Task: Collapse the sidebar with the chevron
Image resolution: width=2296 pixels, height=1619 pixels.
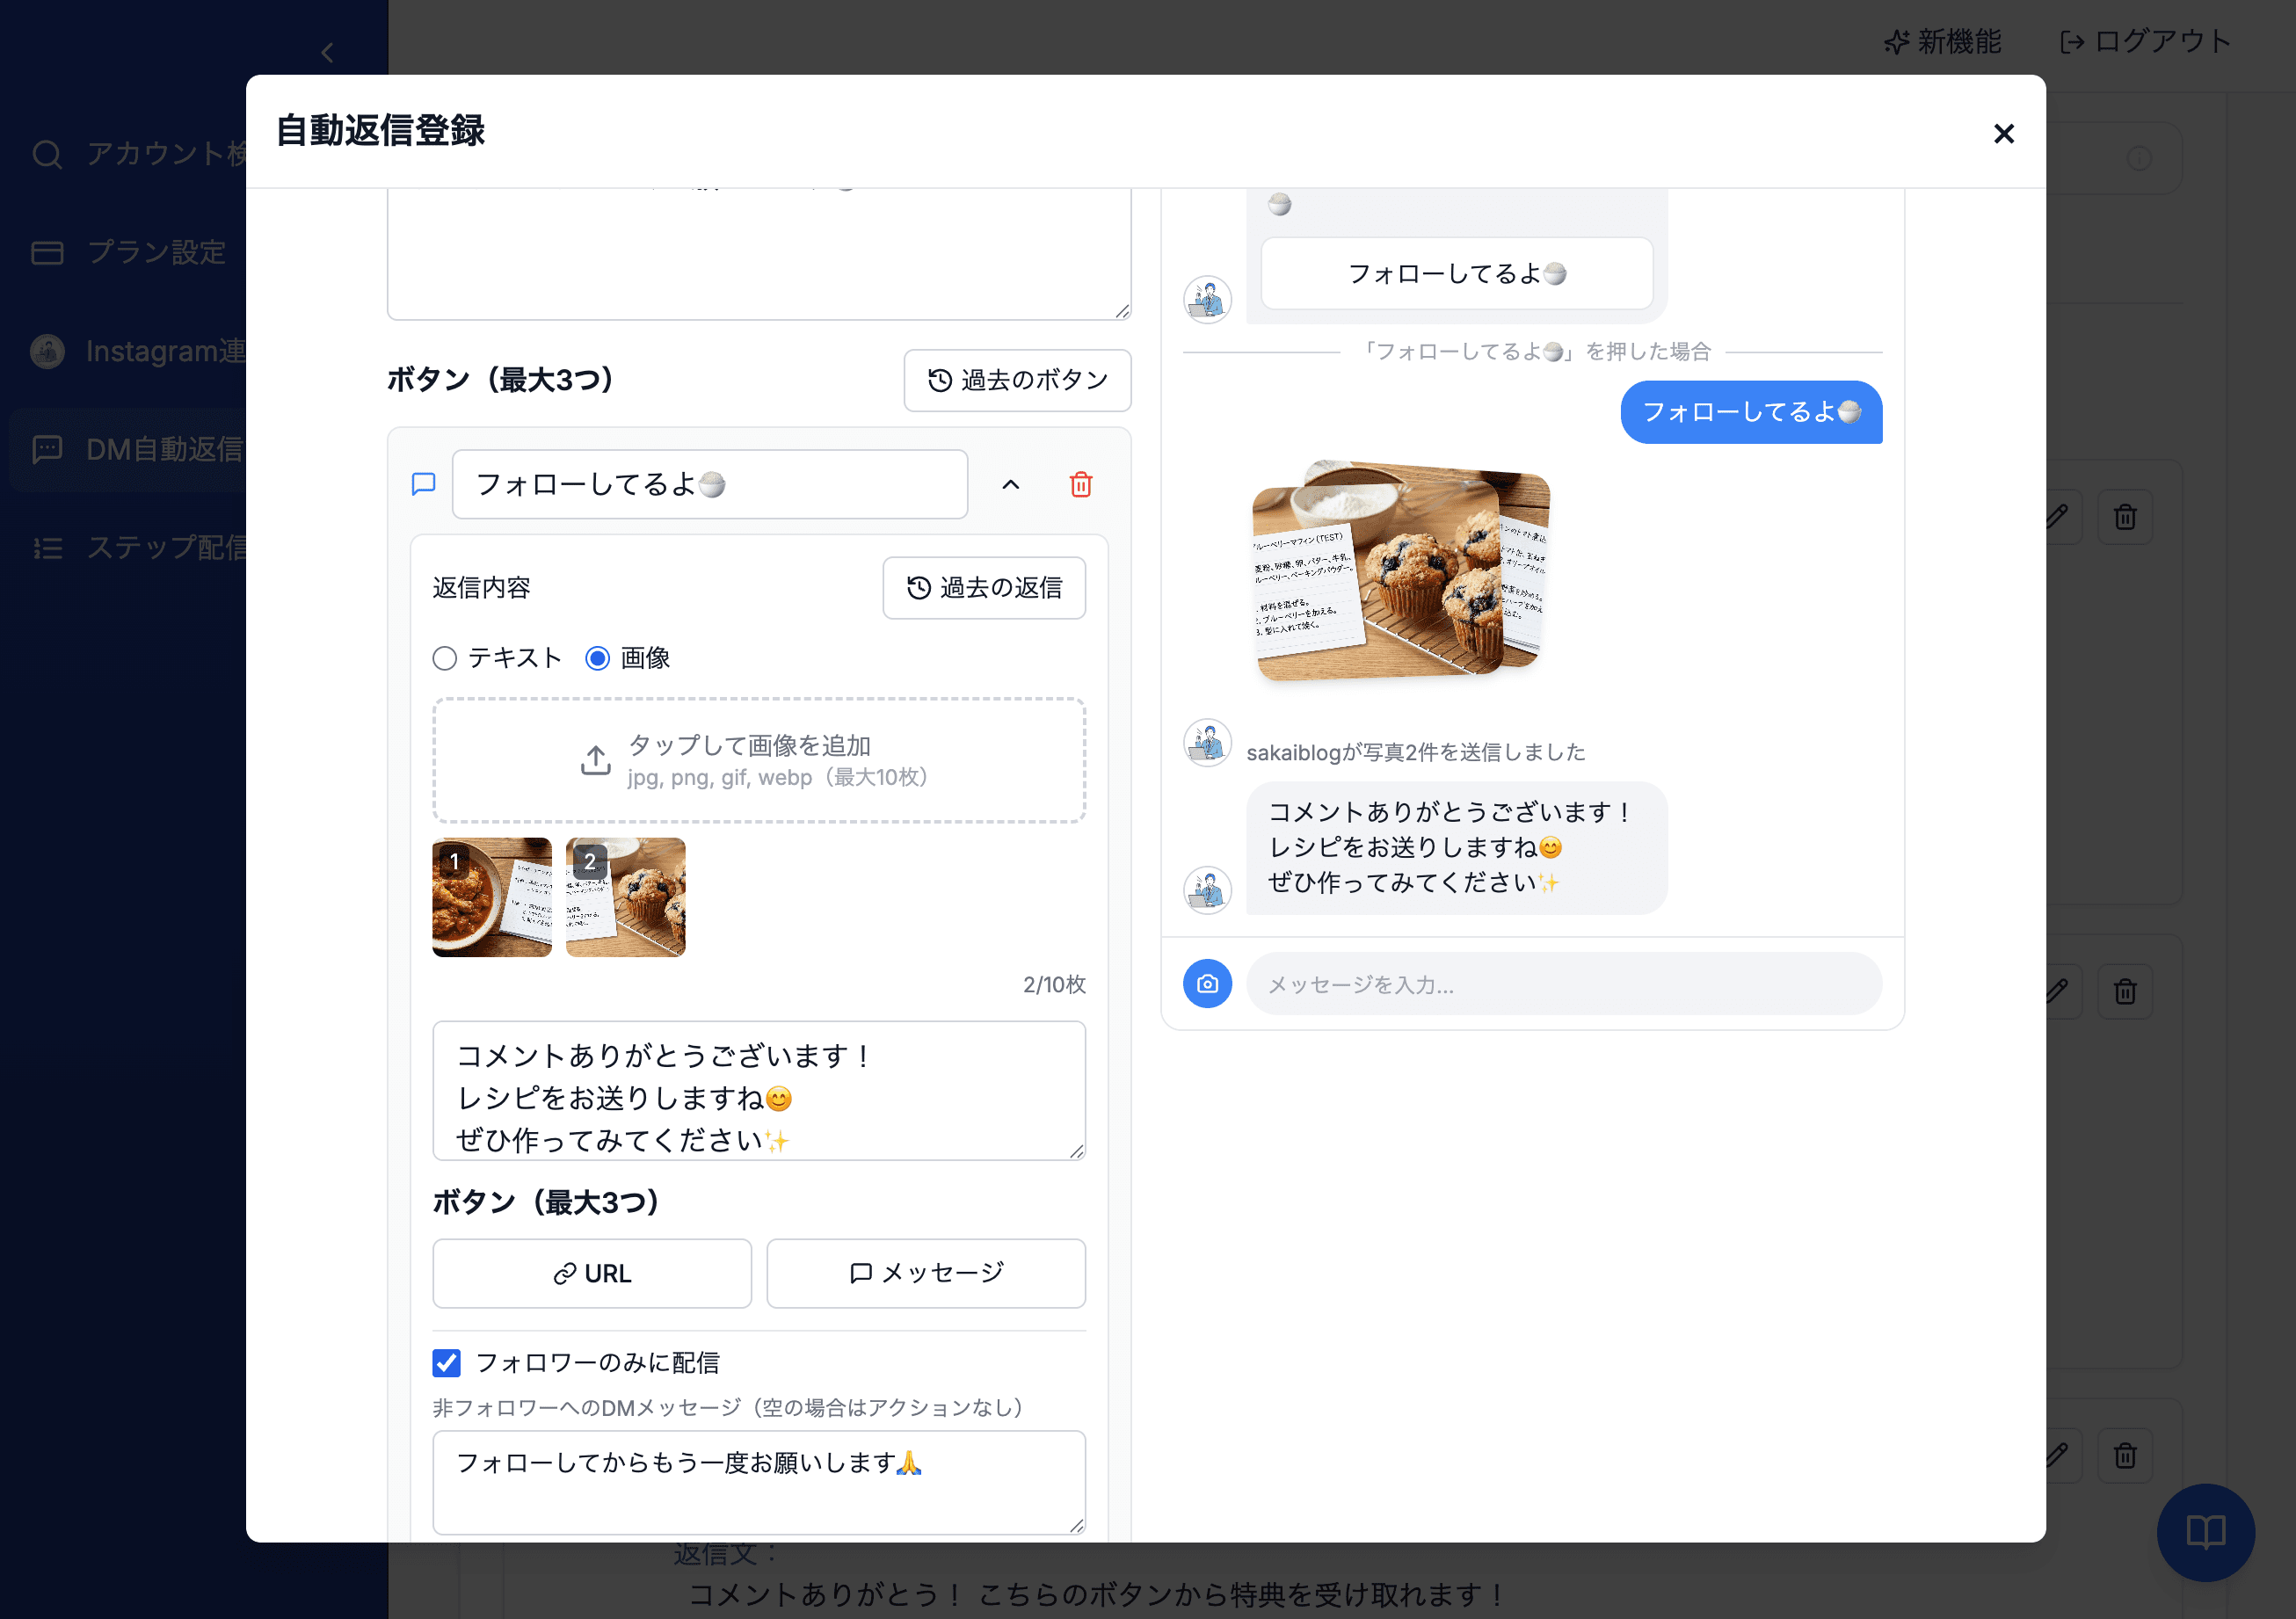Action: pyautogui.click(x=328, y=53)
